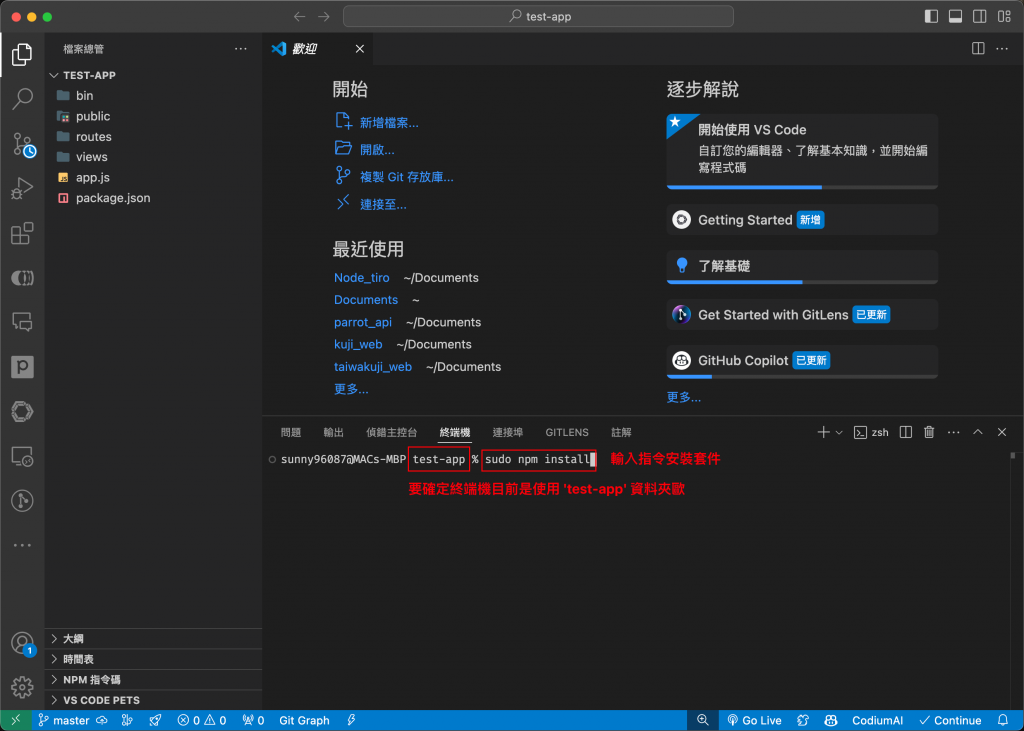
Task: Open the Extensions view icon
Action: (x=22, y=233)
